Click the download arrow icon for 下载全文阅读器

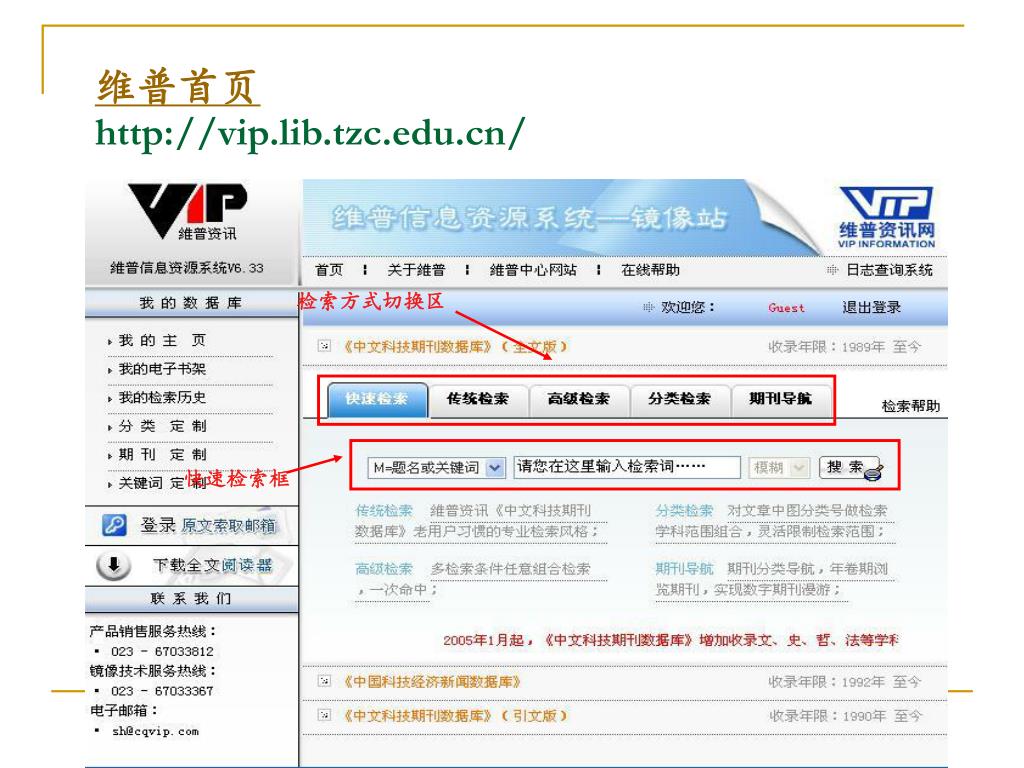pos(114,565)
